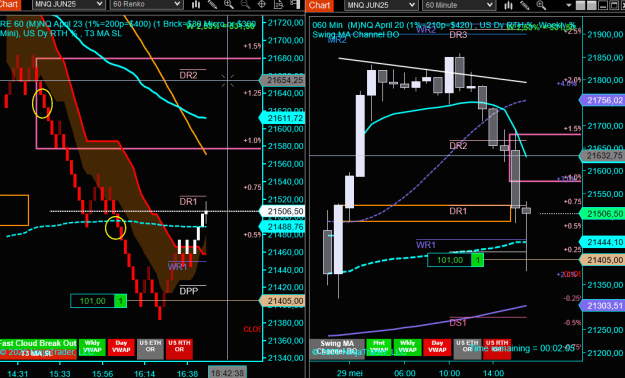
Task: Open bar style icon in 60 Minute chart toolbar
Action: [508, 5]
